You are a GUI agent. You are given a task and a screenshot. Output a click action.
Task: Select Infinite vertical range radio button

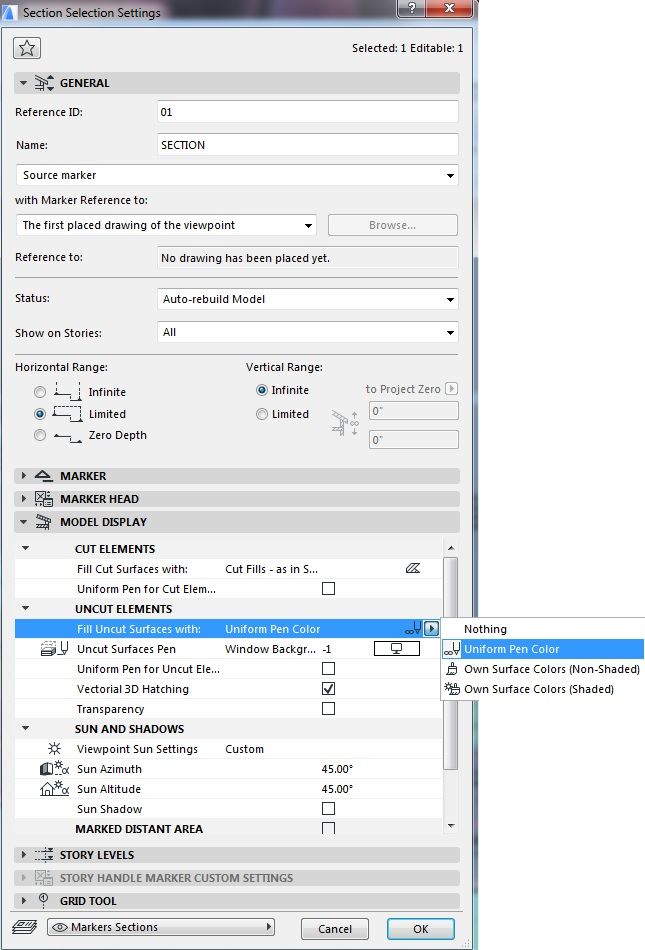262,390
